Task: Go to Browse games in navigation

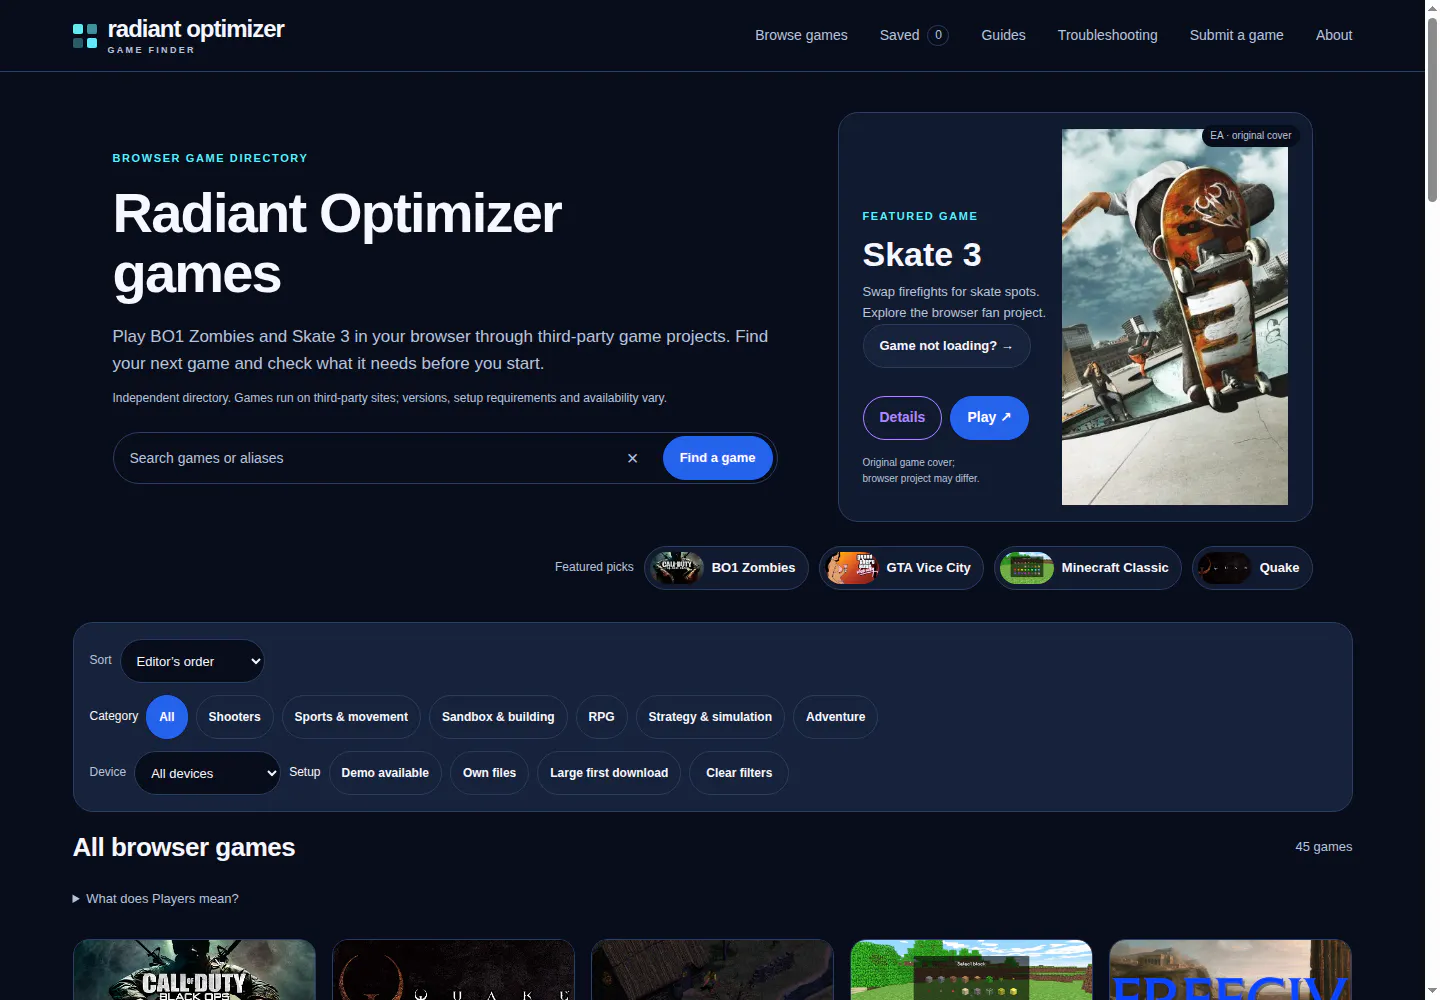Action: pos(801,35)
